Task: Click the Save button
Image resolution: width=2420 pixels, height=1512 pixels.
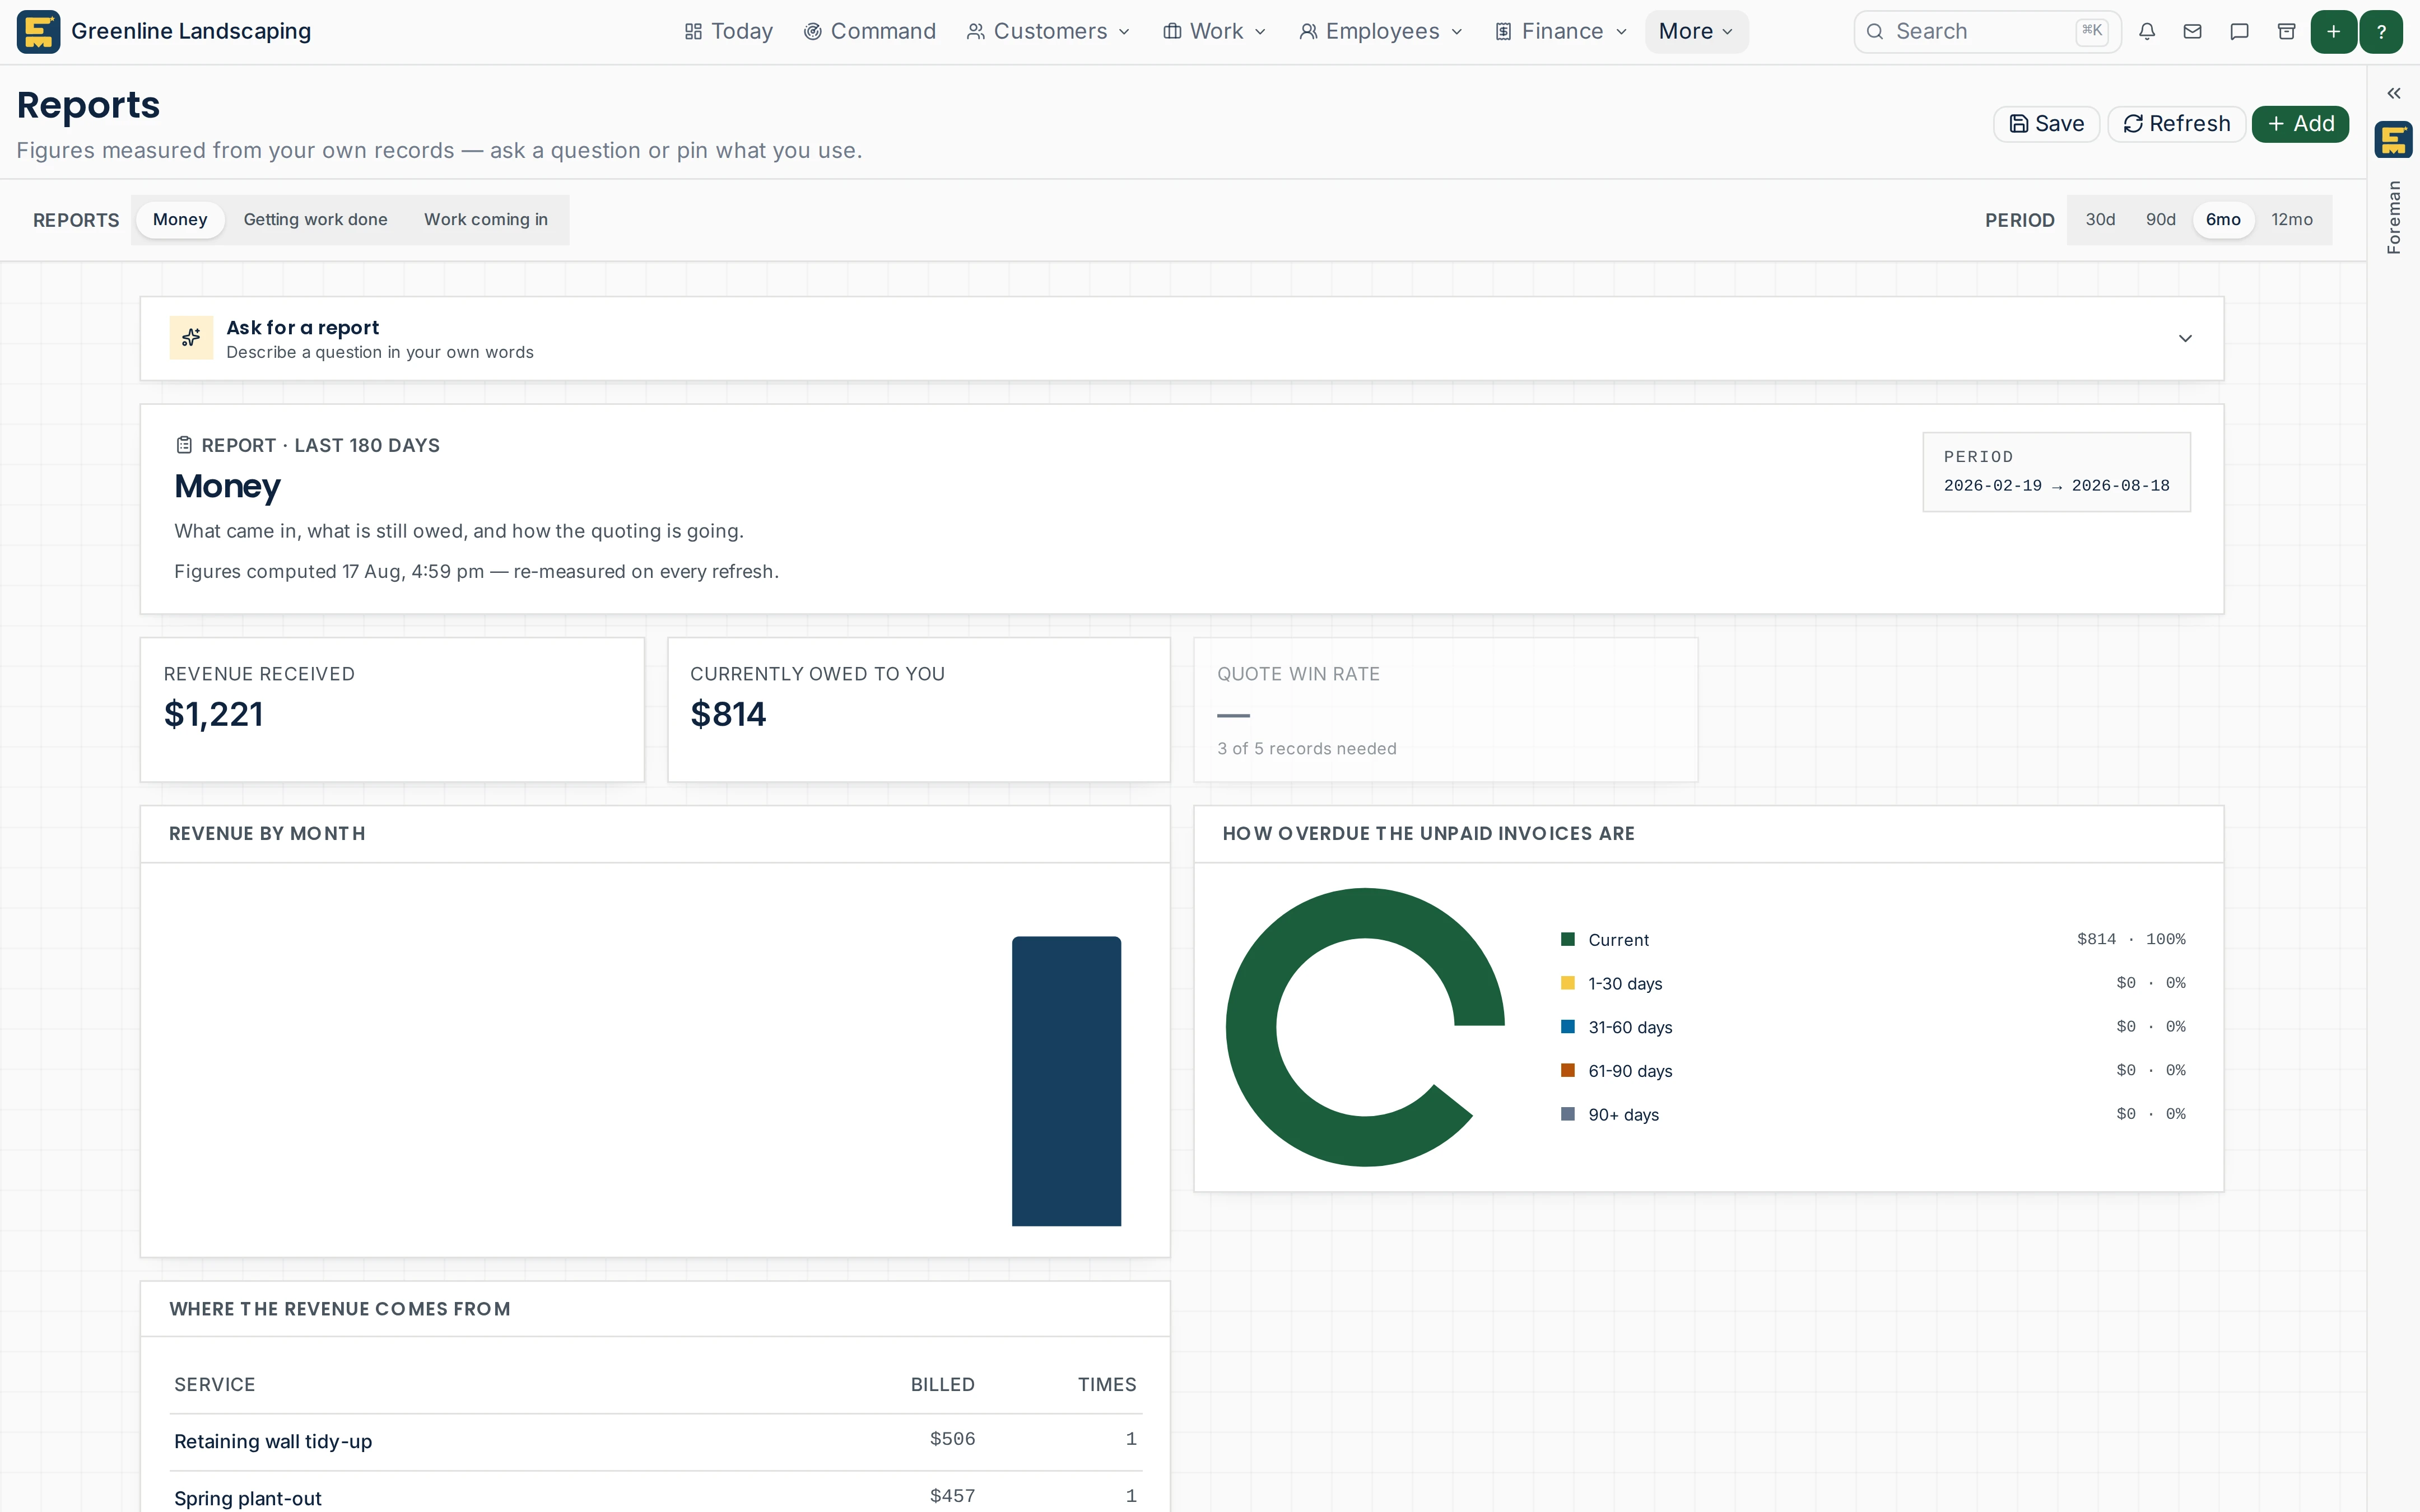Action: click(x=2046, y=124)
